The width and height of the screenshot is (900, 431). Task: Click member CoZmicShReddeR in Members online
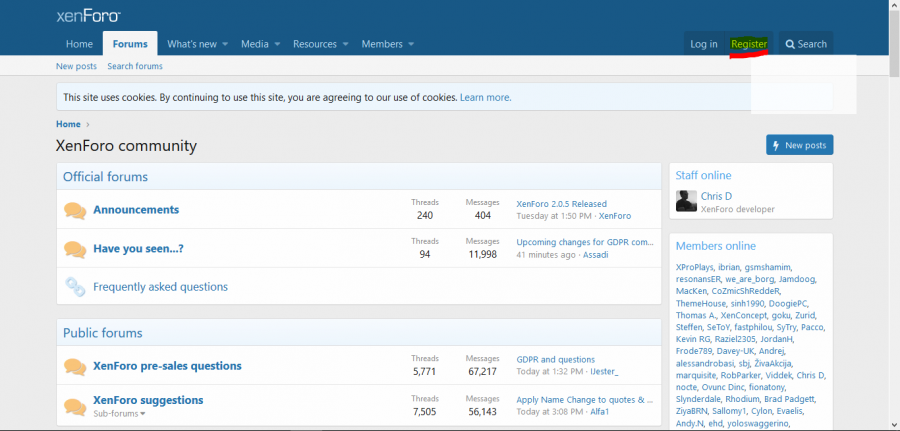(746, 291)
